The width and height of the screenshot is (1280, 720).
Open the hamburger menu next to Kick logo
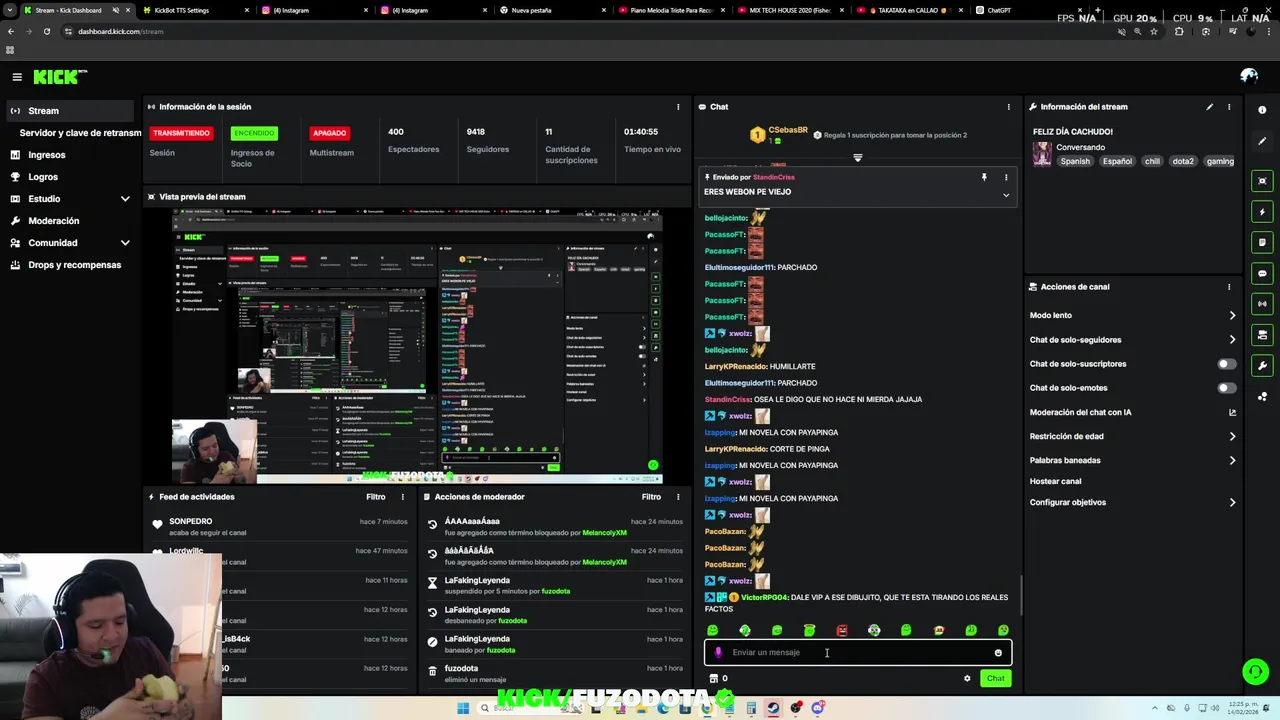click(17, 77)
